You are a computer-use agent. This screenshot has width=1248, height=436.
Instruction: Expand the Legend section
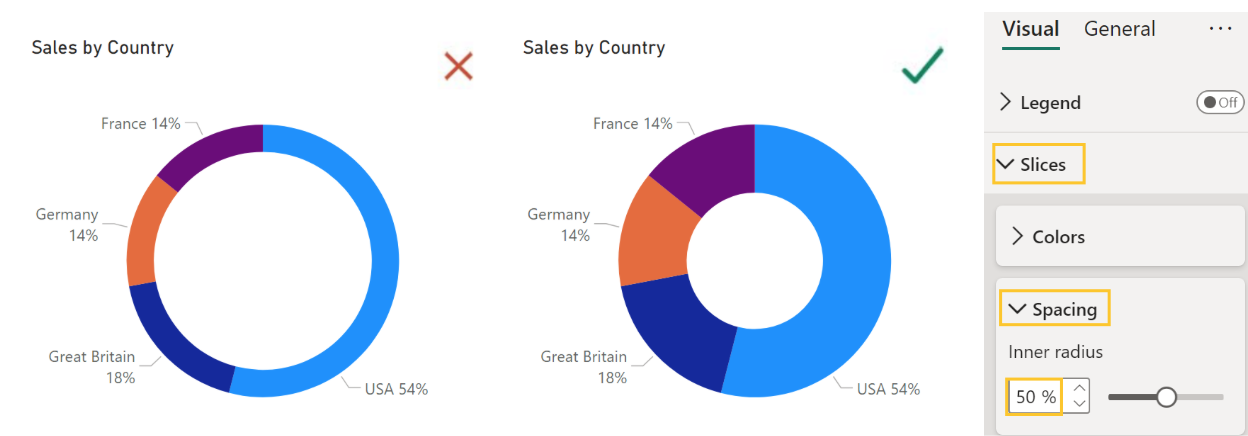click(x=1041, y=102)
